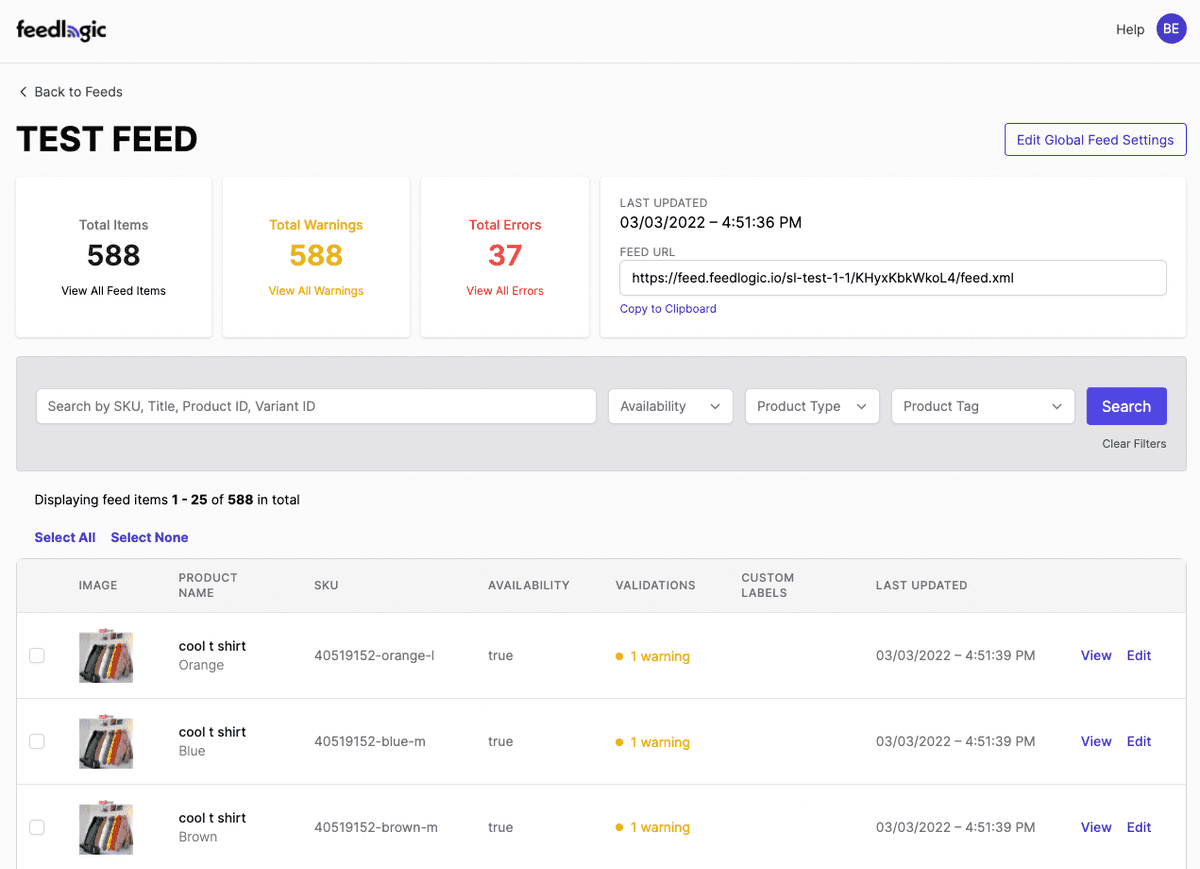1200x869 pixels.
Task: Check the cool t shirt Blue row checkbox
Action: pos(37,742)
